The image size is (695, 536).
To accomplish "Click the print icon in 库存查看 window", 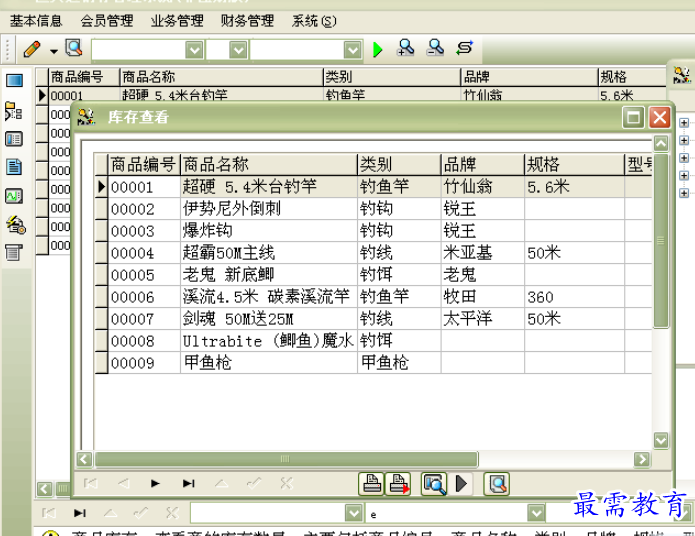I will [x=372, y=484].
